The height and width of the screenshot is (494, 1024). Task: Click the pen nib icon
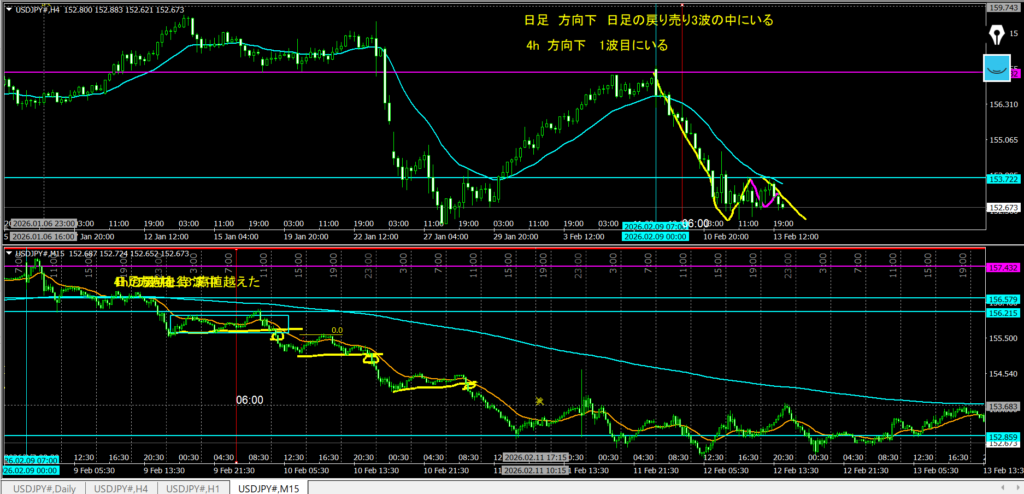997,34
